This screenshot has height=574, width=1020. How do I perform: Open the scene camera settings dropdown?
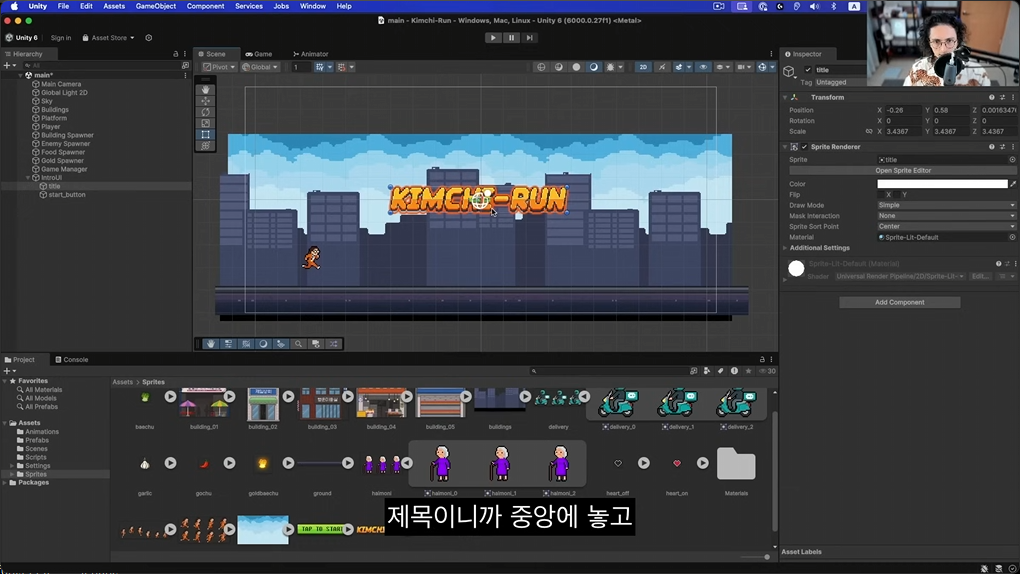744,67
